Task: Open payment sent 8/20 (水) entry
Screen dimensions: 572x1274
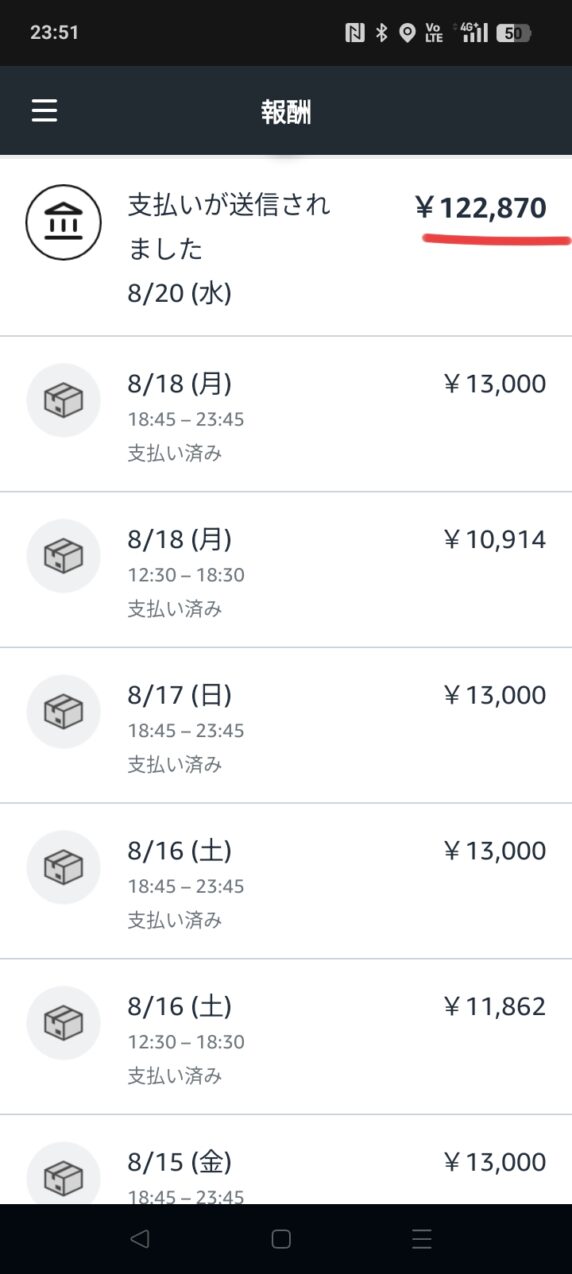Action: 286,247
